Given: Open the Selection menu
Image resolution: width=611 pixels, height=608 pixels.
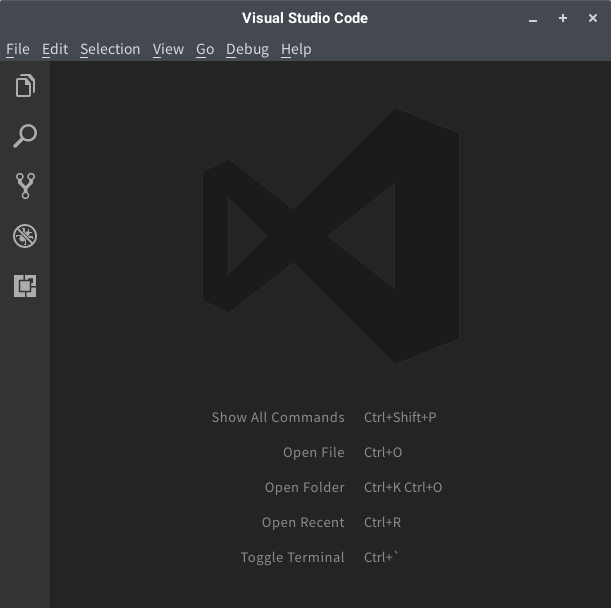Looking at the screenshot, I should 110,49.
